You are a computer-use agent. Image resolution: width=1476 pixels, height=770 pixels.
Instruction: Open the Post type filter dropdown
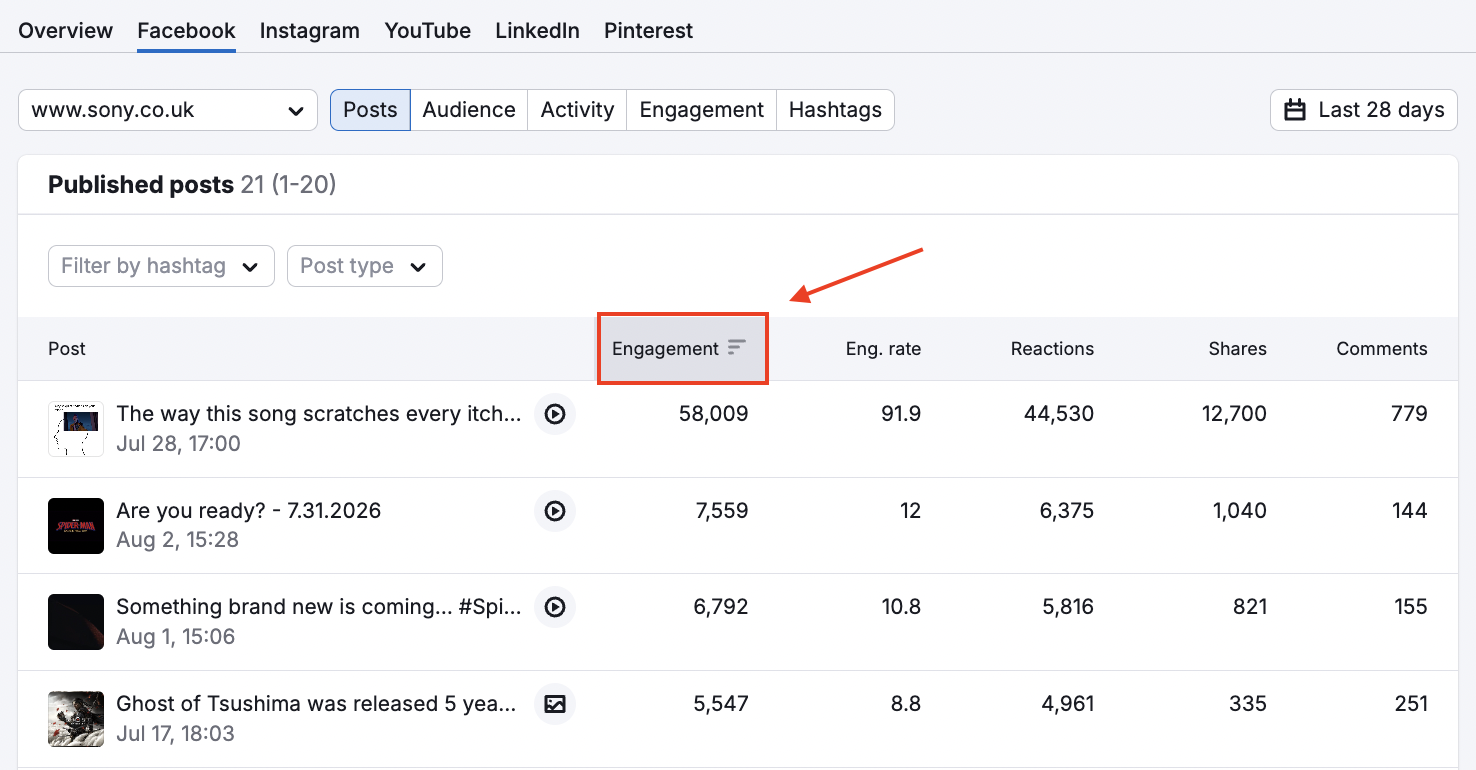tap(364, 266)
